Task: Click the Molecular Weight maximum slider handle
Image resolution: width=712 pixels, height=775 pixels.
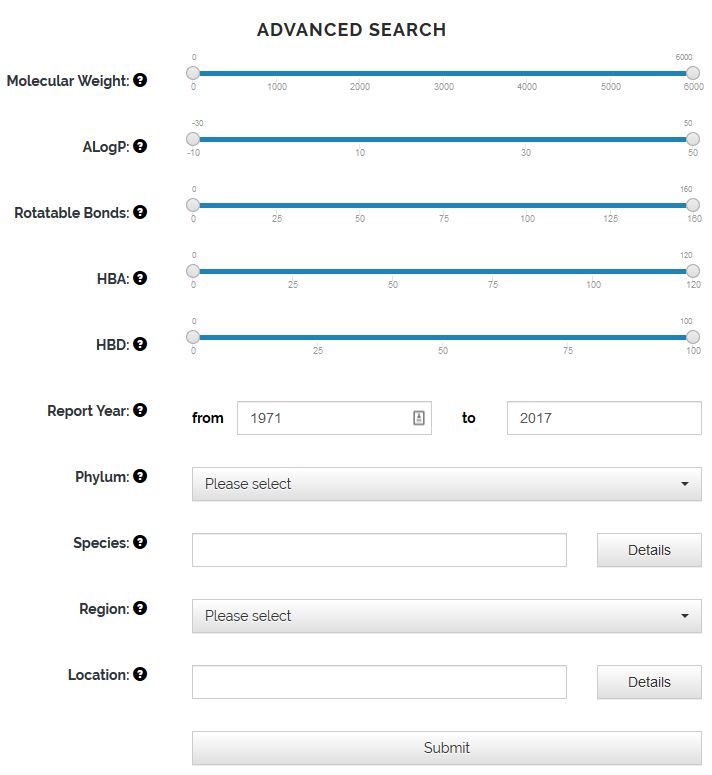Action: (693, 73)
